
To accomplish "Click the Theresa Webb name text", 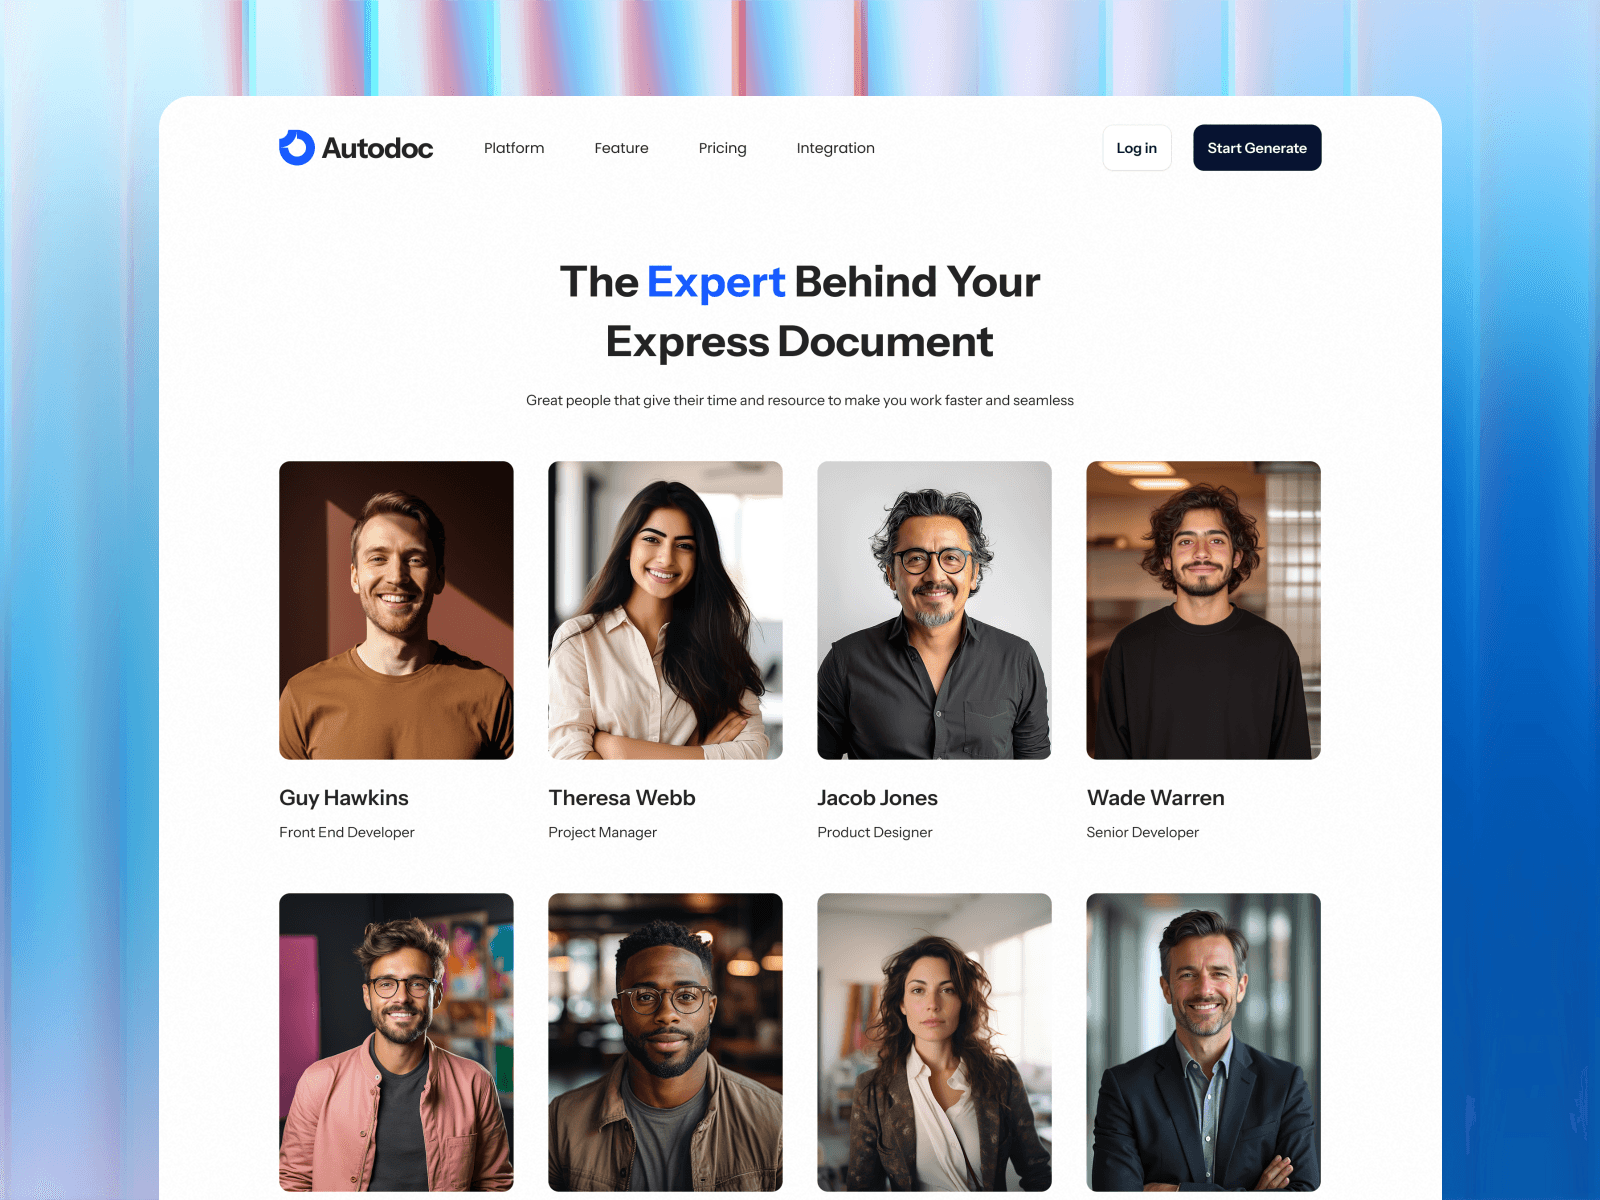I will (x=622, y=798).
